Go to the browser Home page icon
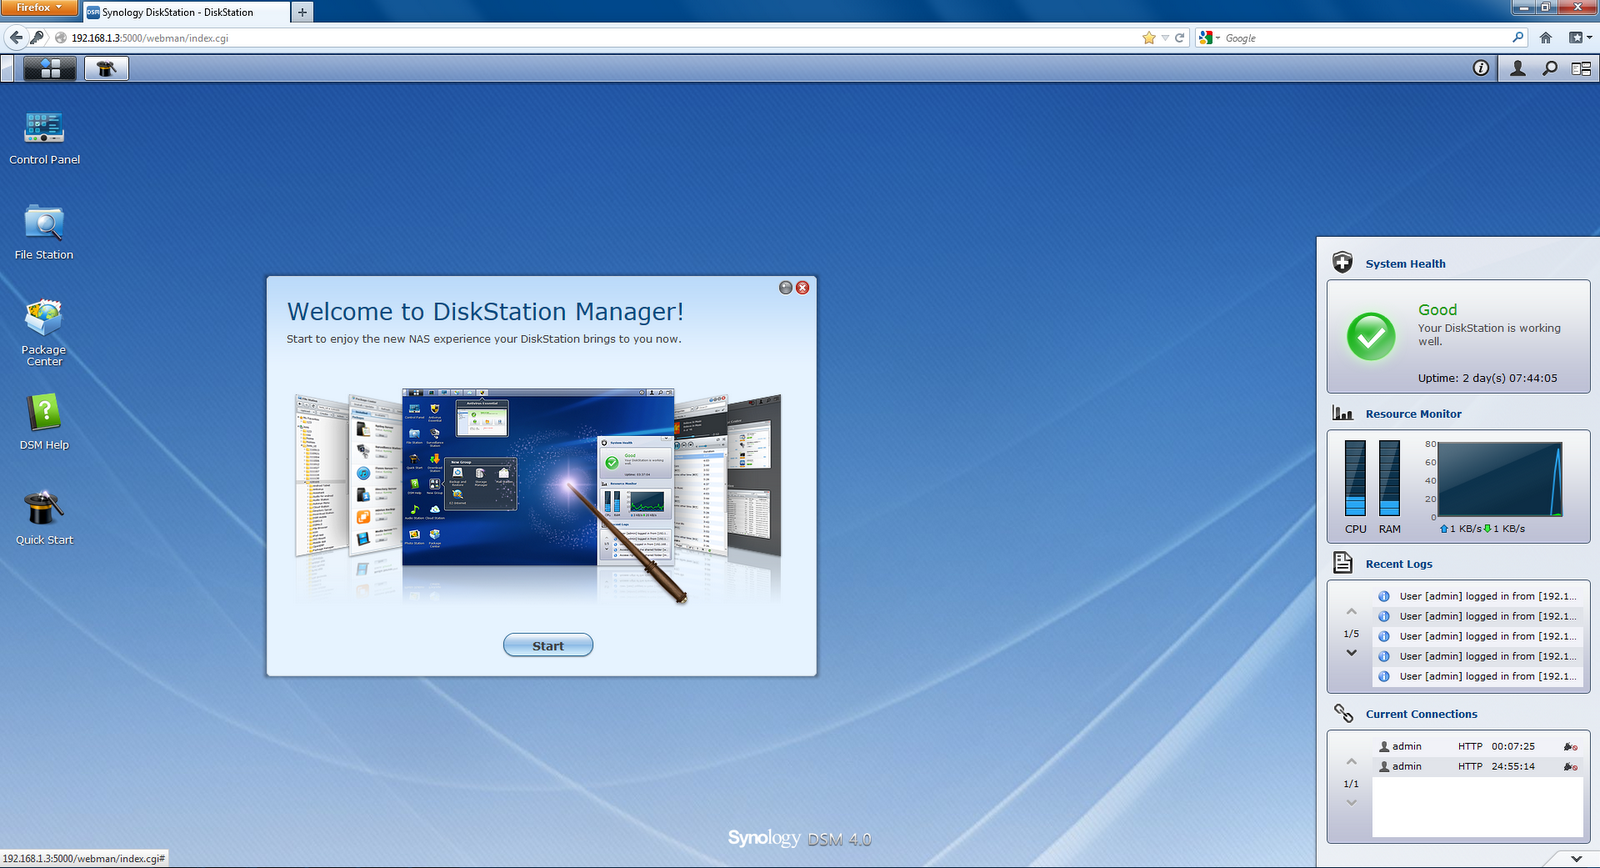This screenshot has width=1600, height=868. [x=1546, y=38]
